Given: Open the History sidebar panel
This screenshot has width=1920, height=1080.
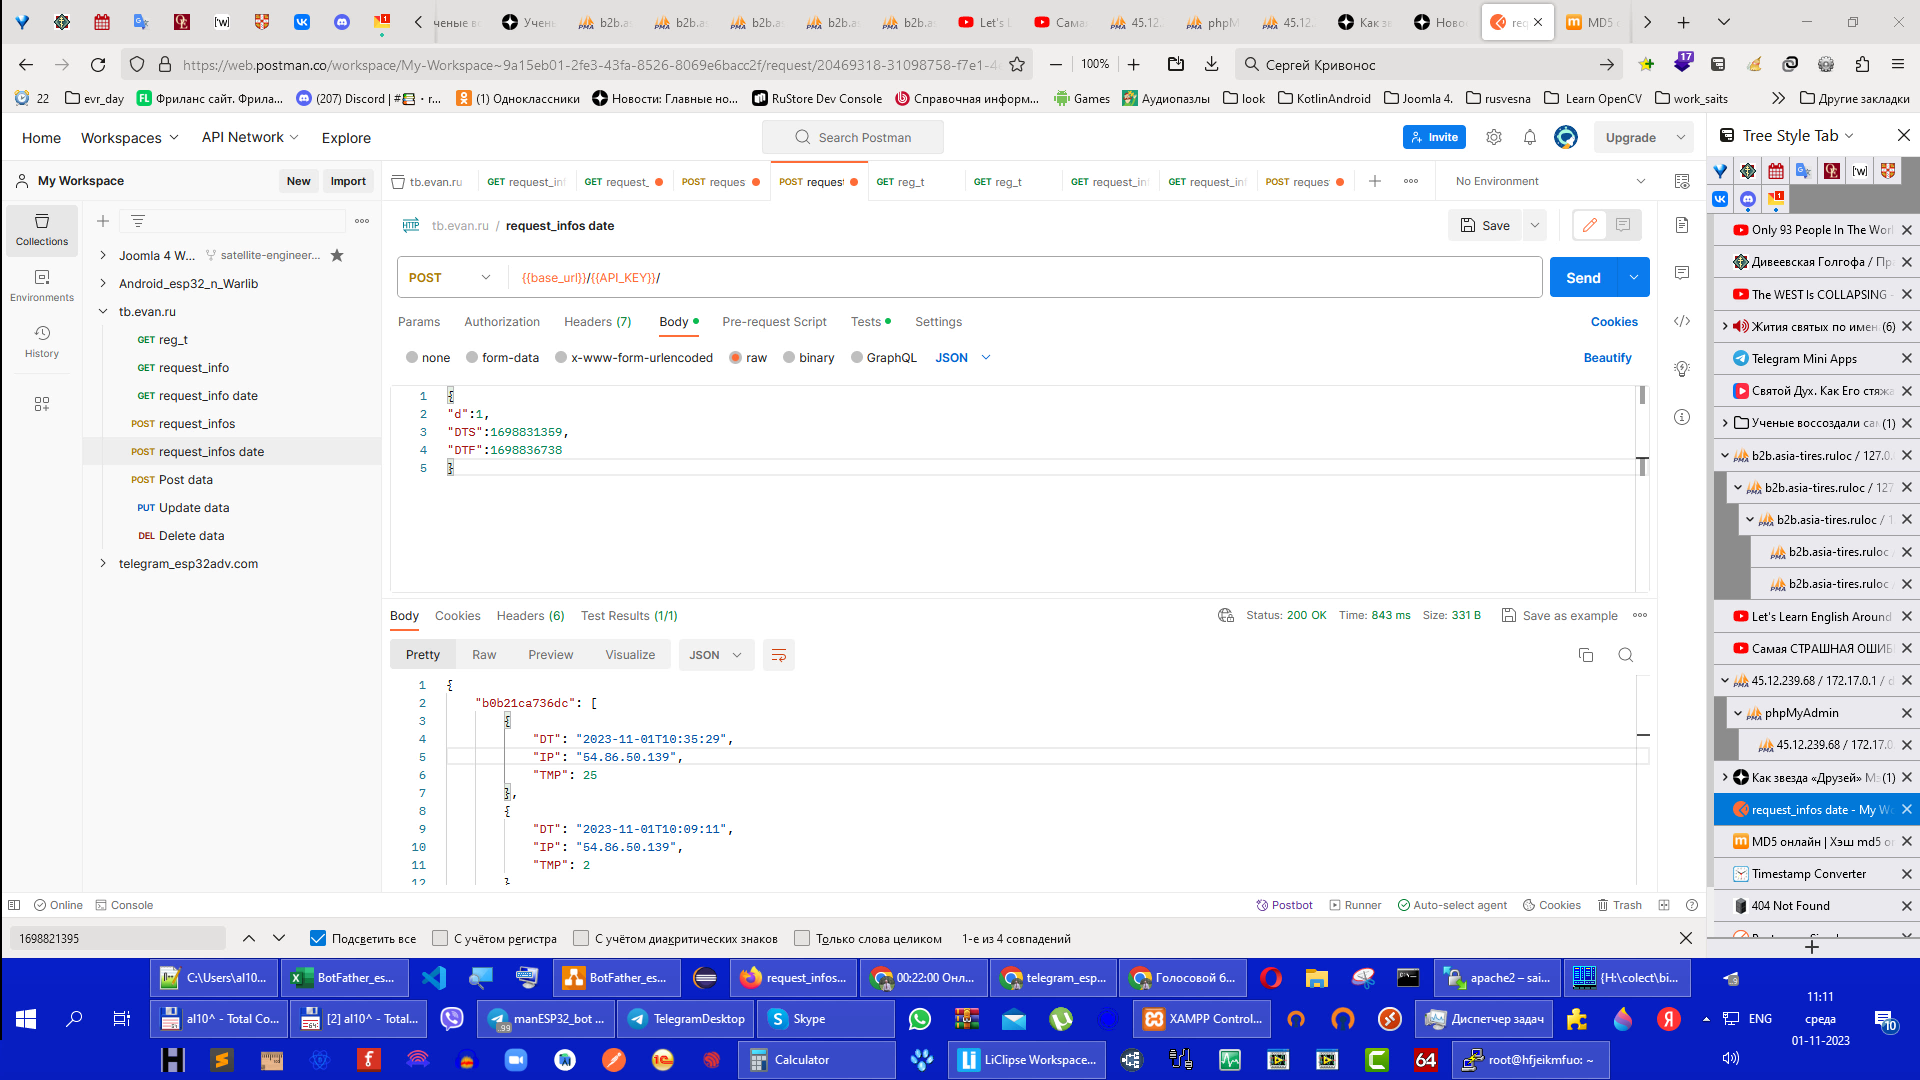Looking at the screenshot, I should pos(42,341).
